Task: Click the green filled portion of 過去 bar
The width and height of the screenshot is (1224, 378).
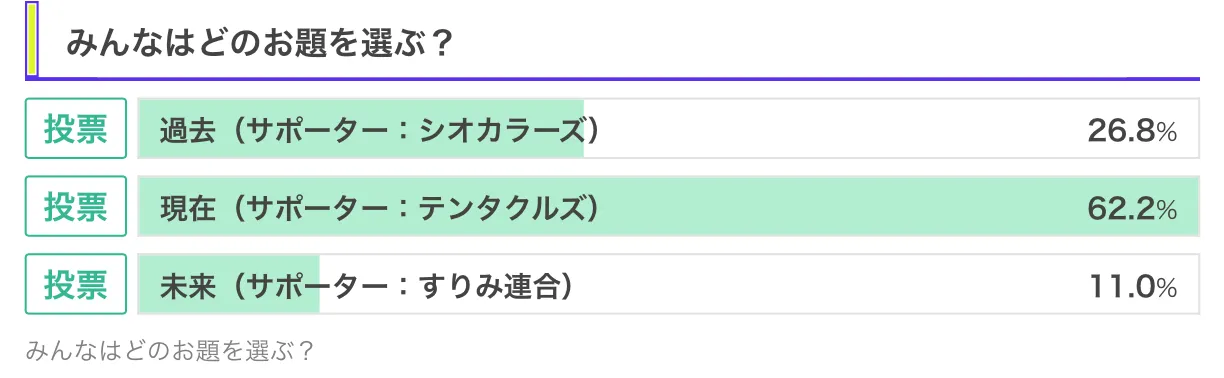Action: 360,129
